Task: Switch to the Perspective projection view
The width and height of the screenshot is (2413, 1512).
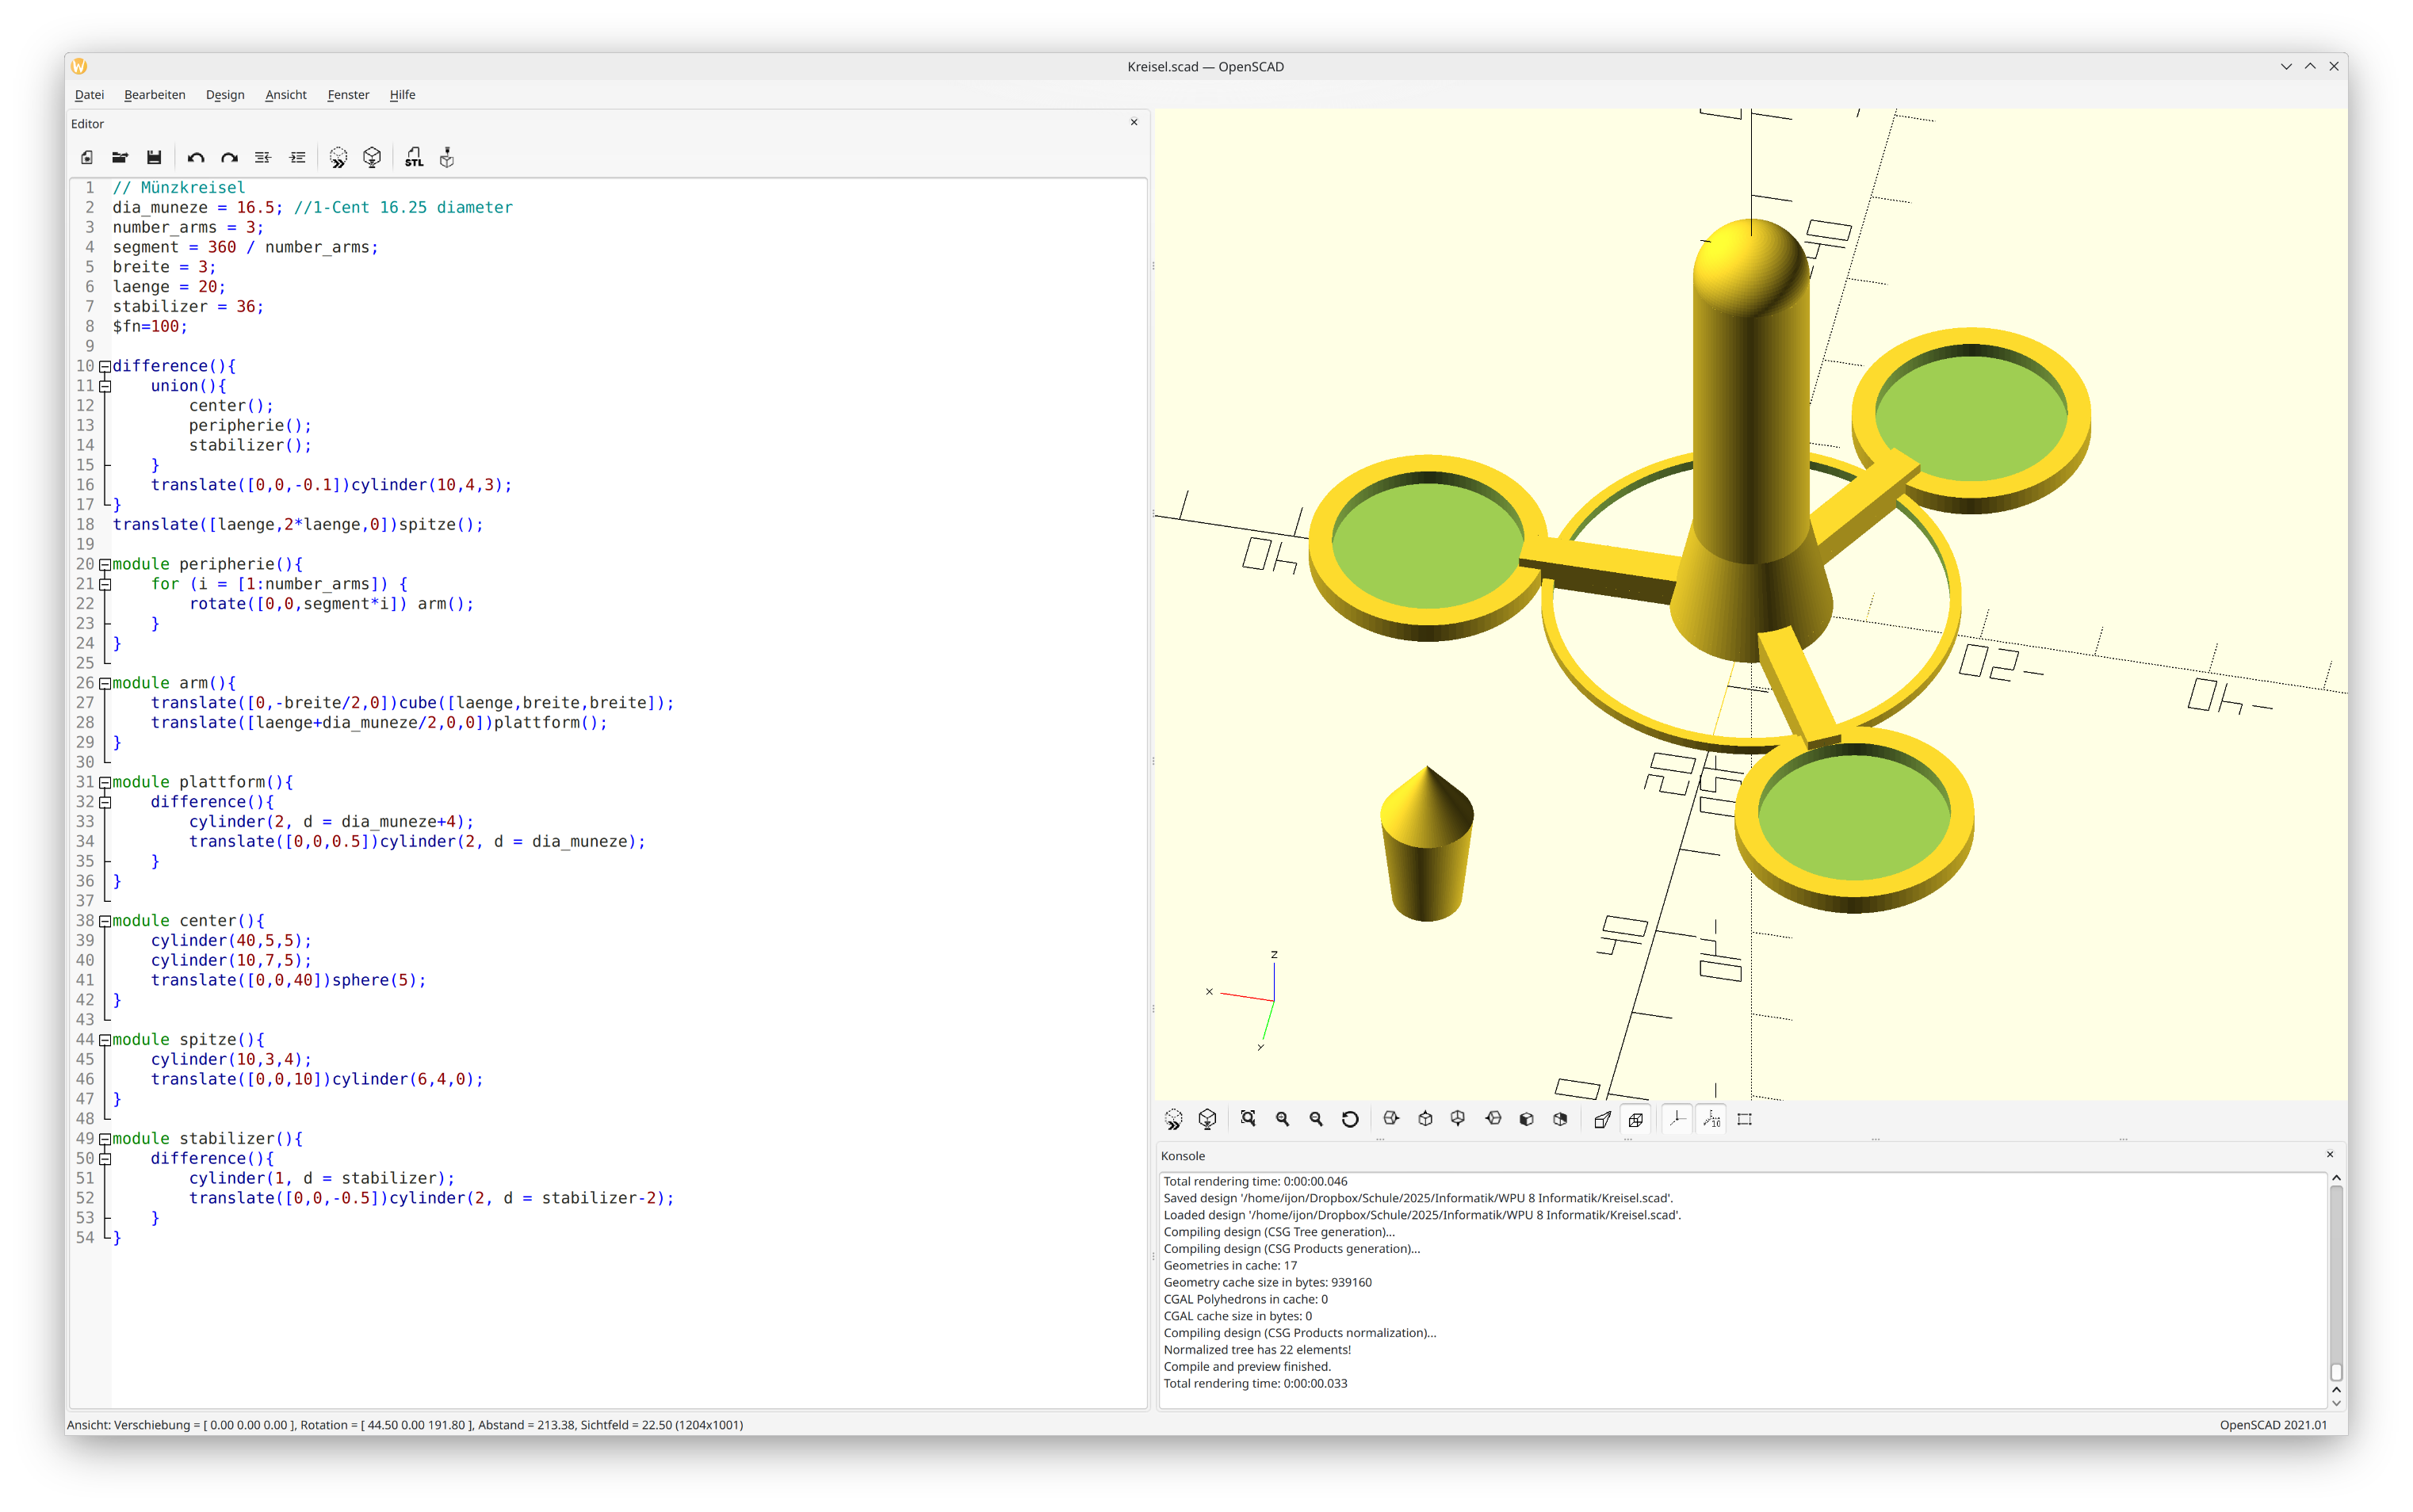Action: (1602, 1119)
